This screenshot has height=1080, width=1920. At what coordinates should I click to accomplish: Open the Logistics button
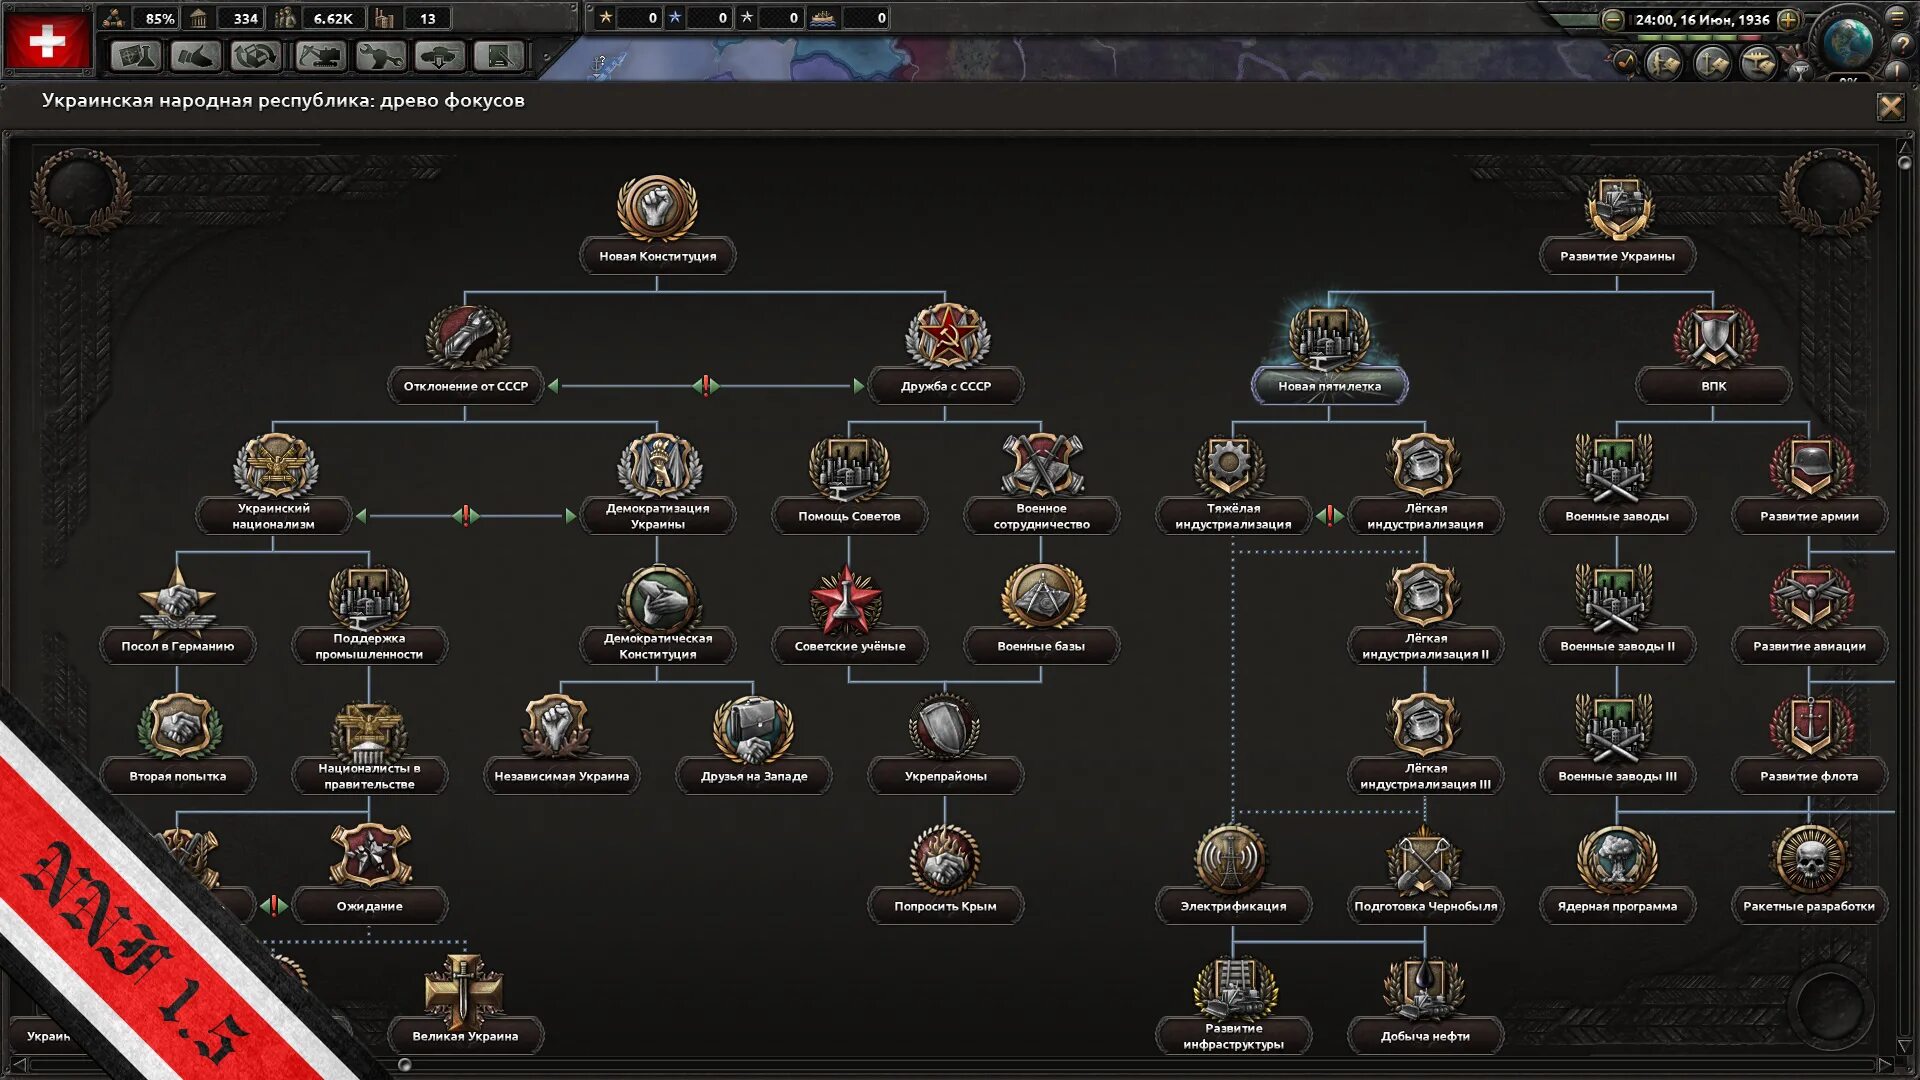pos(500,56)
